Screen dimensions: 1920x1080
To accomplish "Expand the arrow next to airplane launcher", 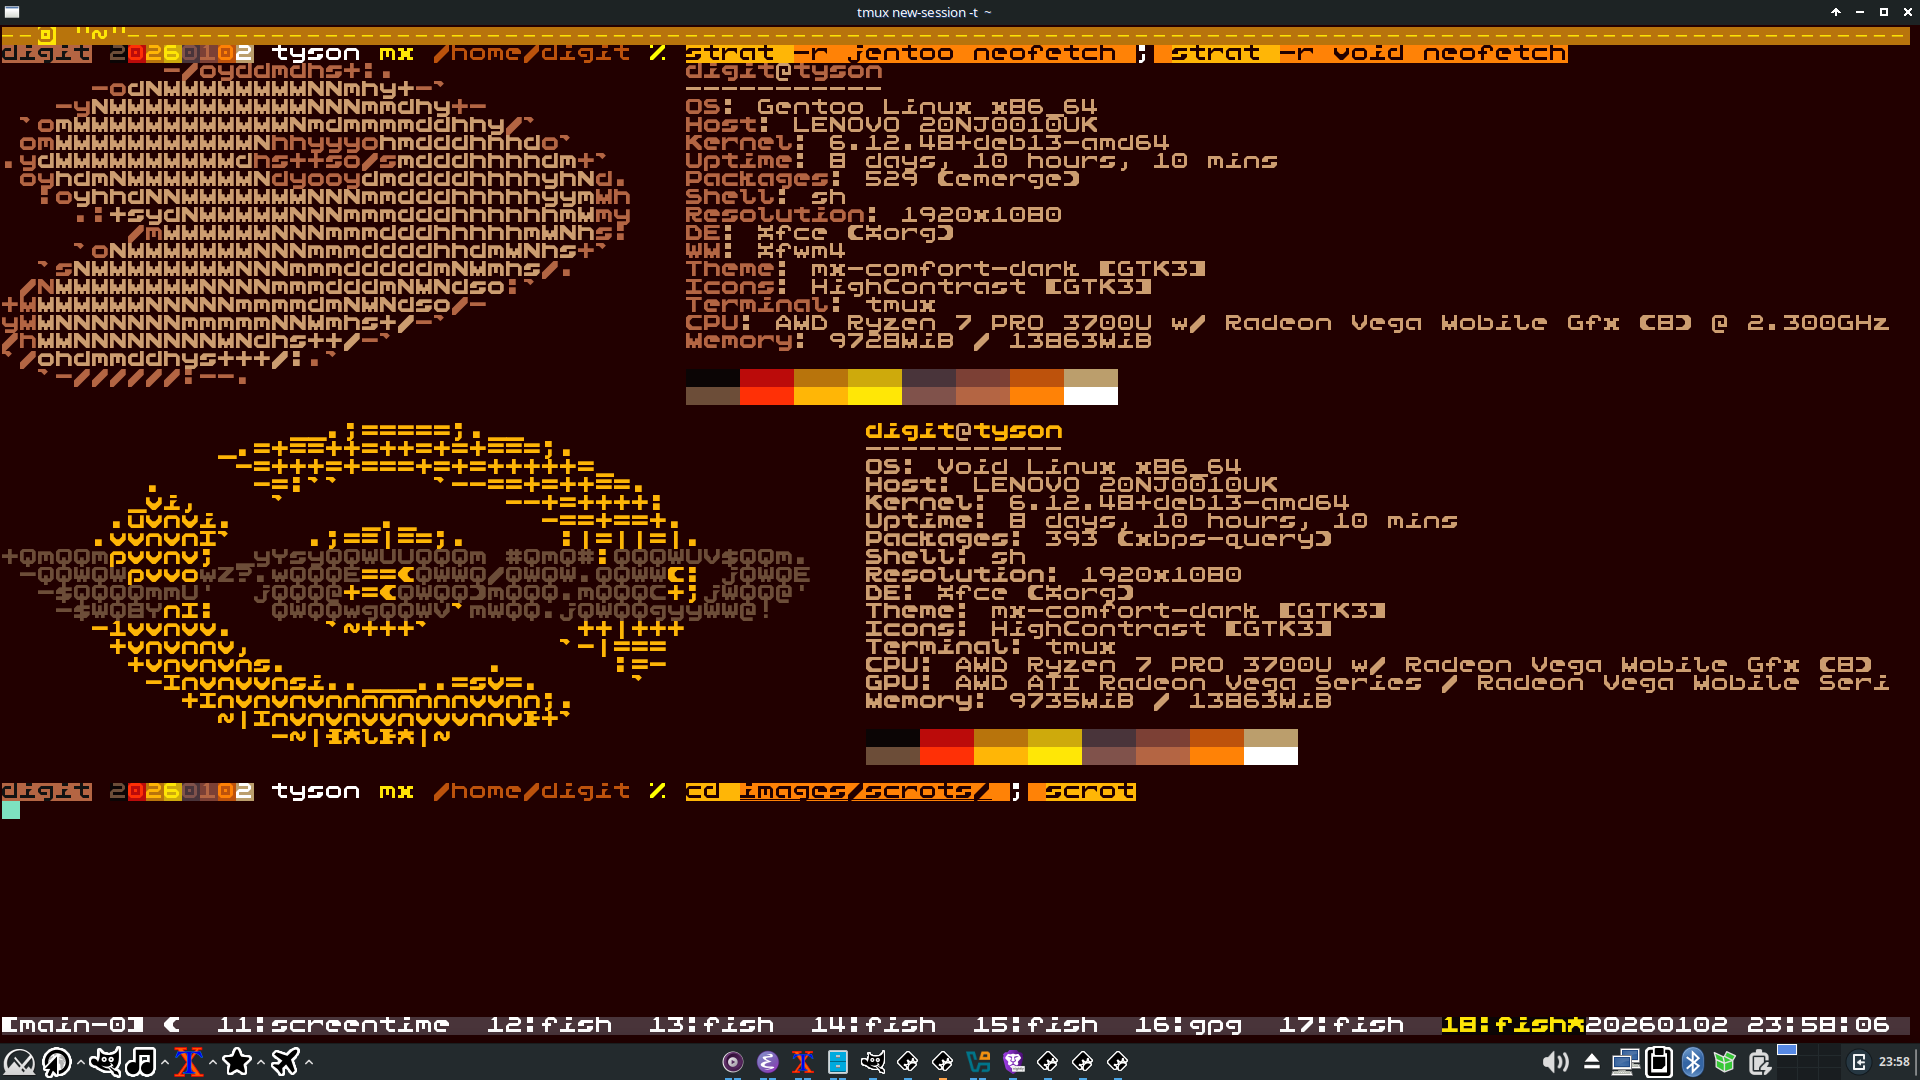I will 309,1062.
